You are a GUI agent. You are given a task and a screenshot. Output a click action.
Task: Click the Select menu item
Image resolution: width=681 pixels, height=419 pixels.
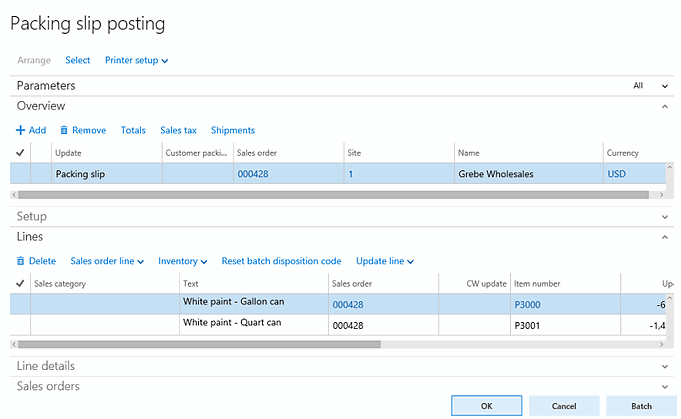(x=78, y=60)
